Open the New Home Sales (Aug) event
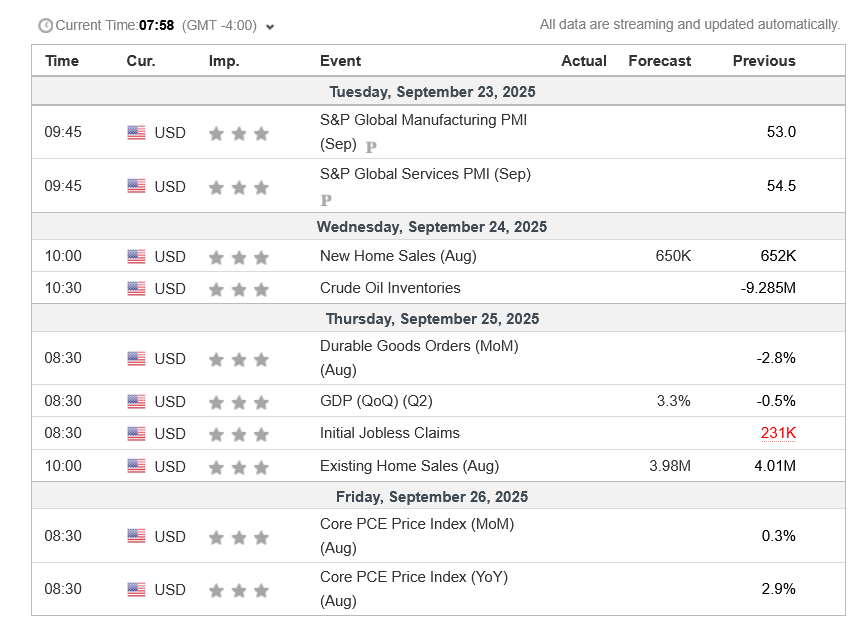 click(x=398, y=256)
